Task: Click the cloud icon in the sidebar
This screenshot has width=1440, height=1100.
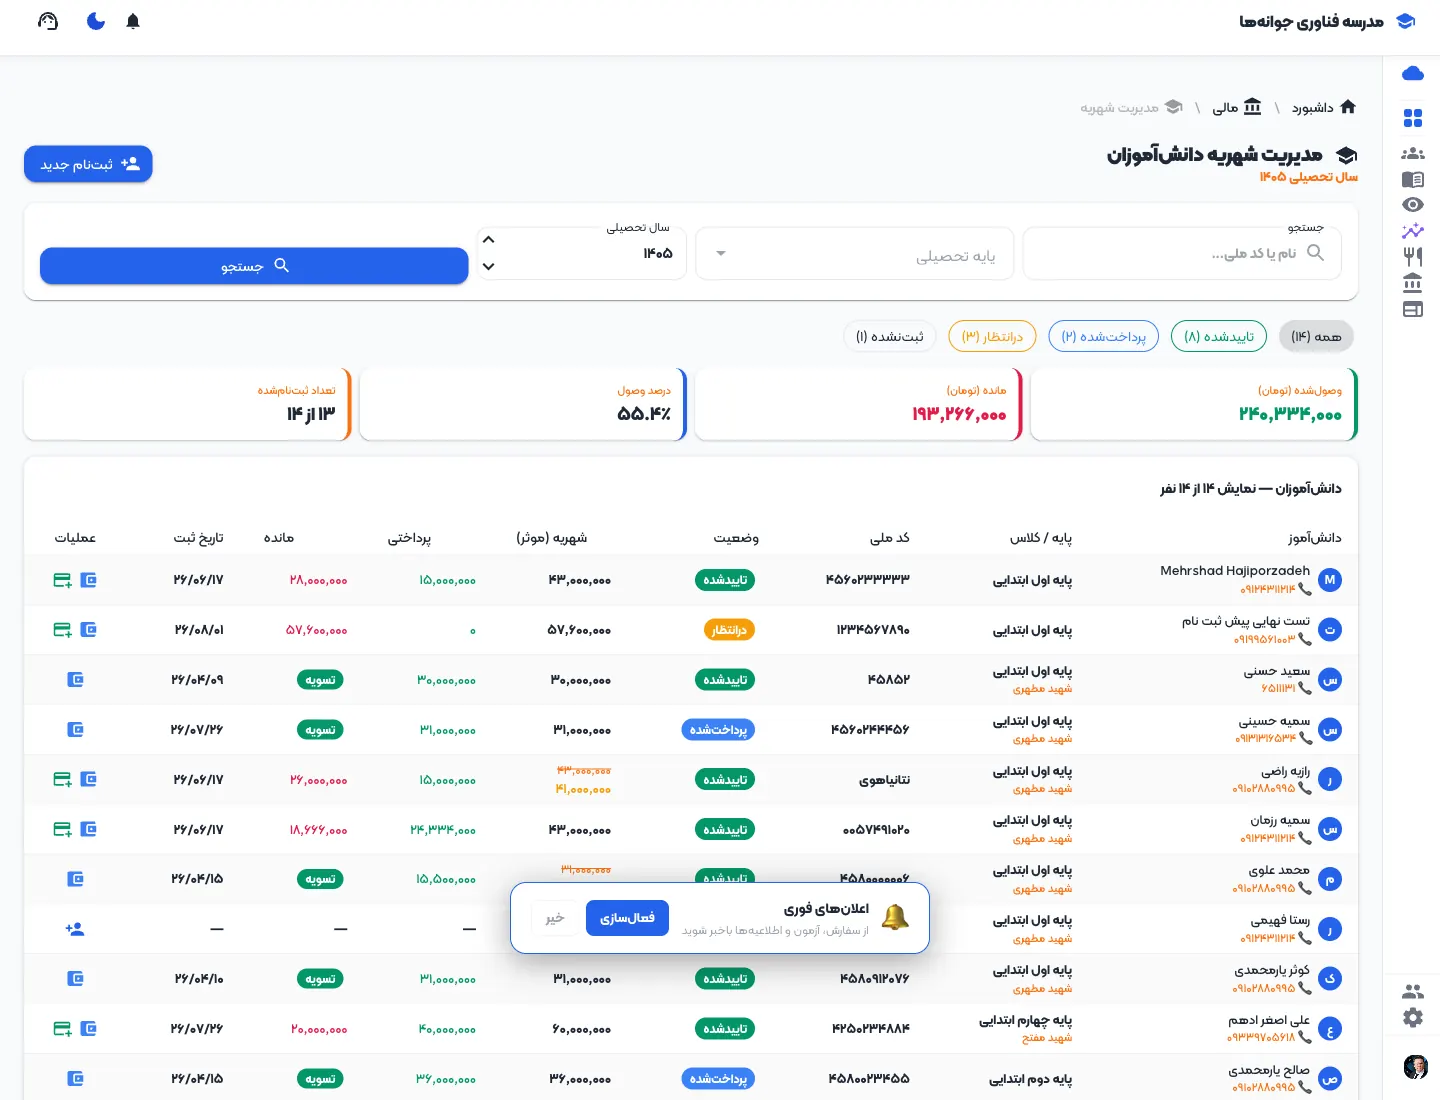Action: pyautogui.click(x=1413, y=73)
